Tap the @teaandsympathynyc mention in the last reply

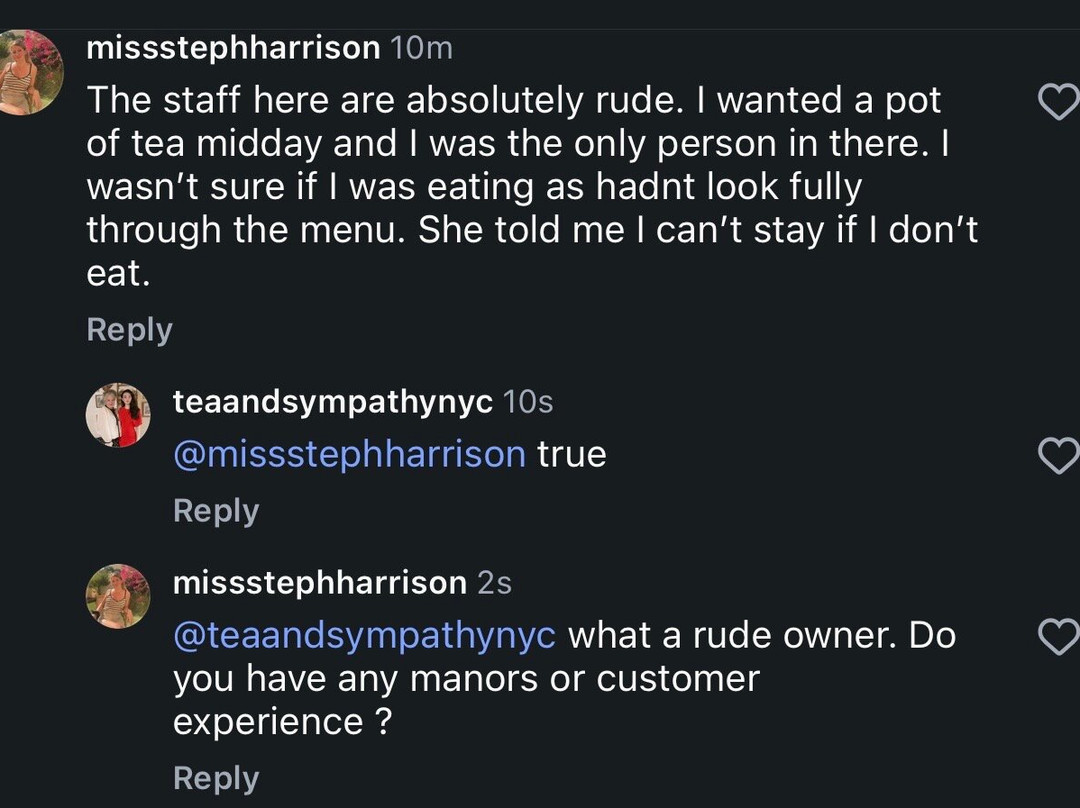(x=364, y=636)
